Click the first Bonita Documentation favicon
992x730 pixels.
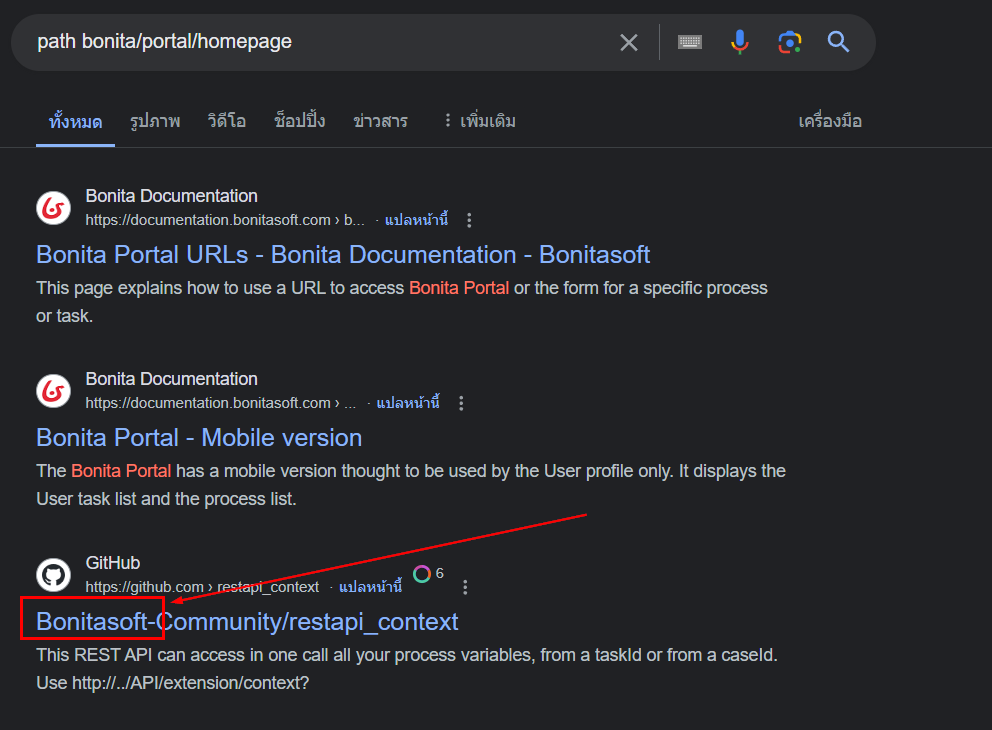54,208
